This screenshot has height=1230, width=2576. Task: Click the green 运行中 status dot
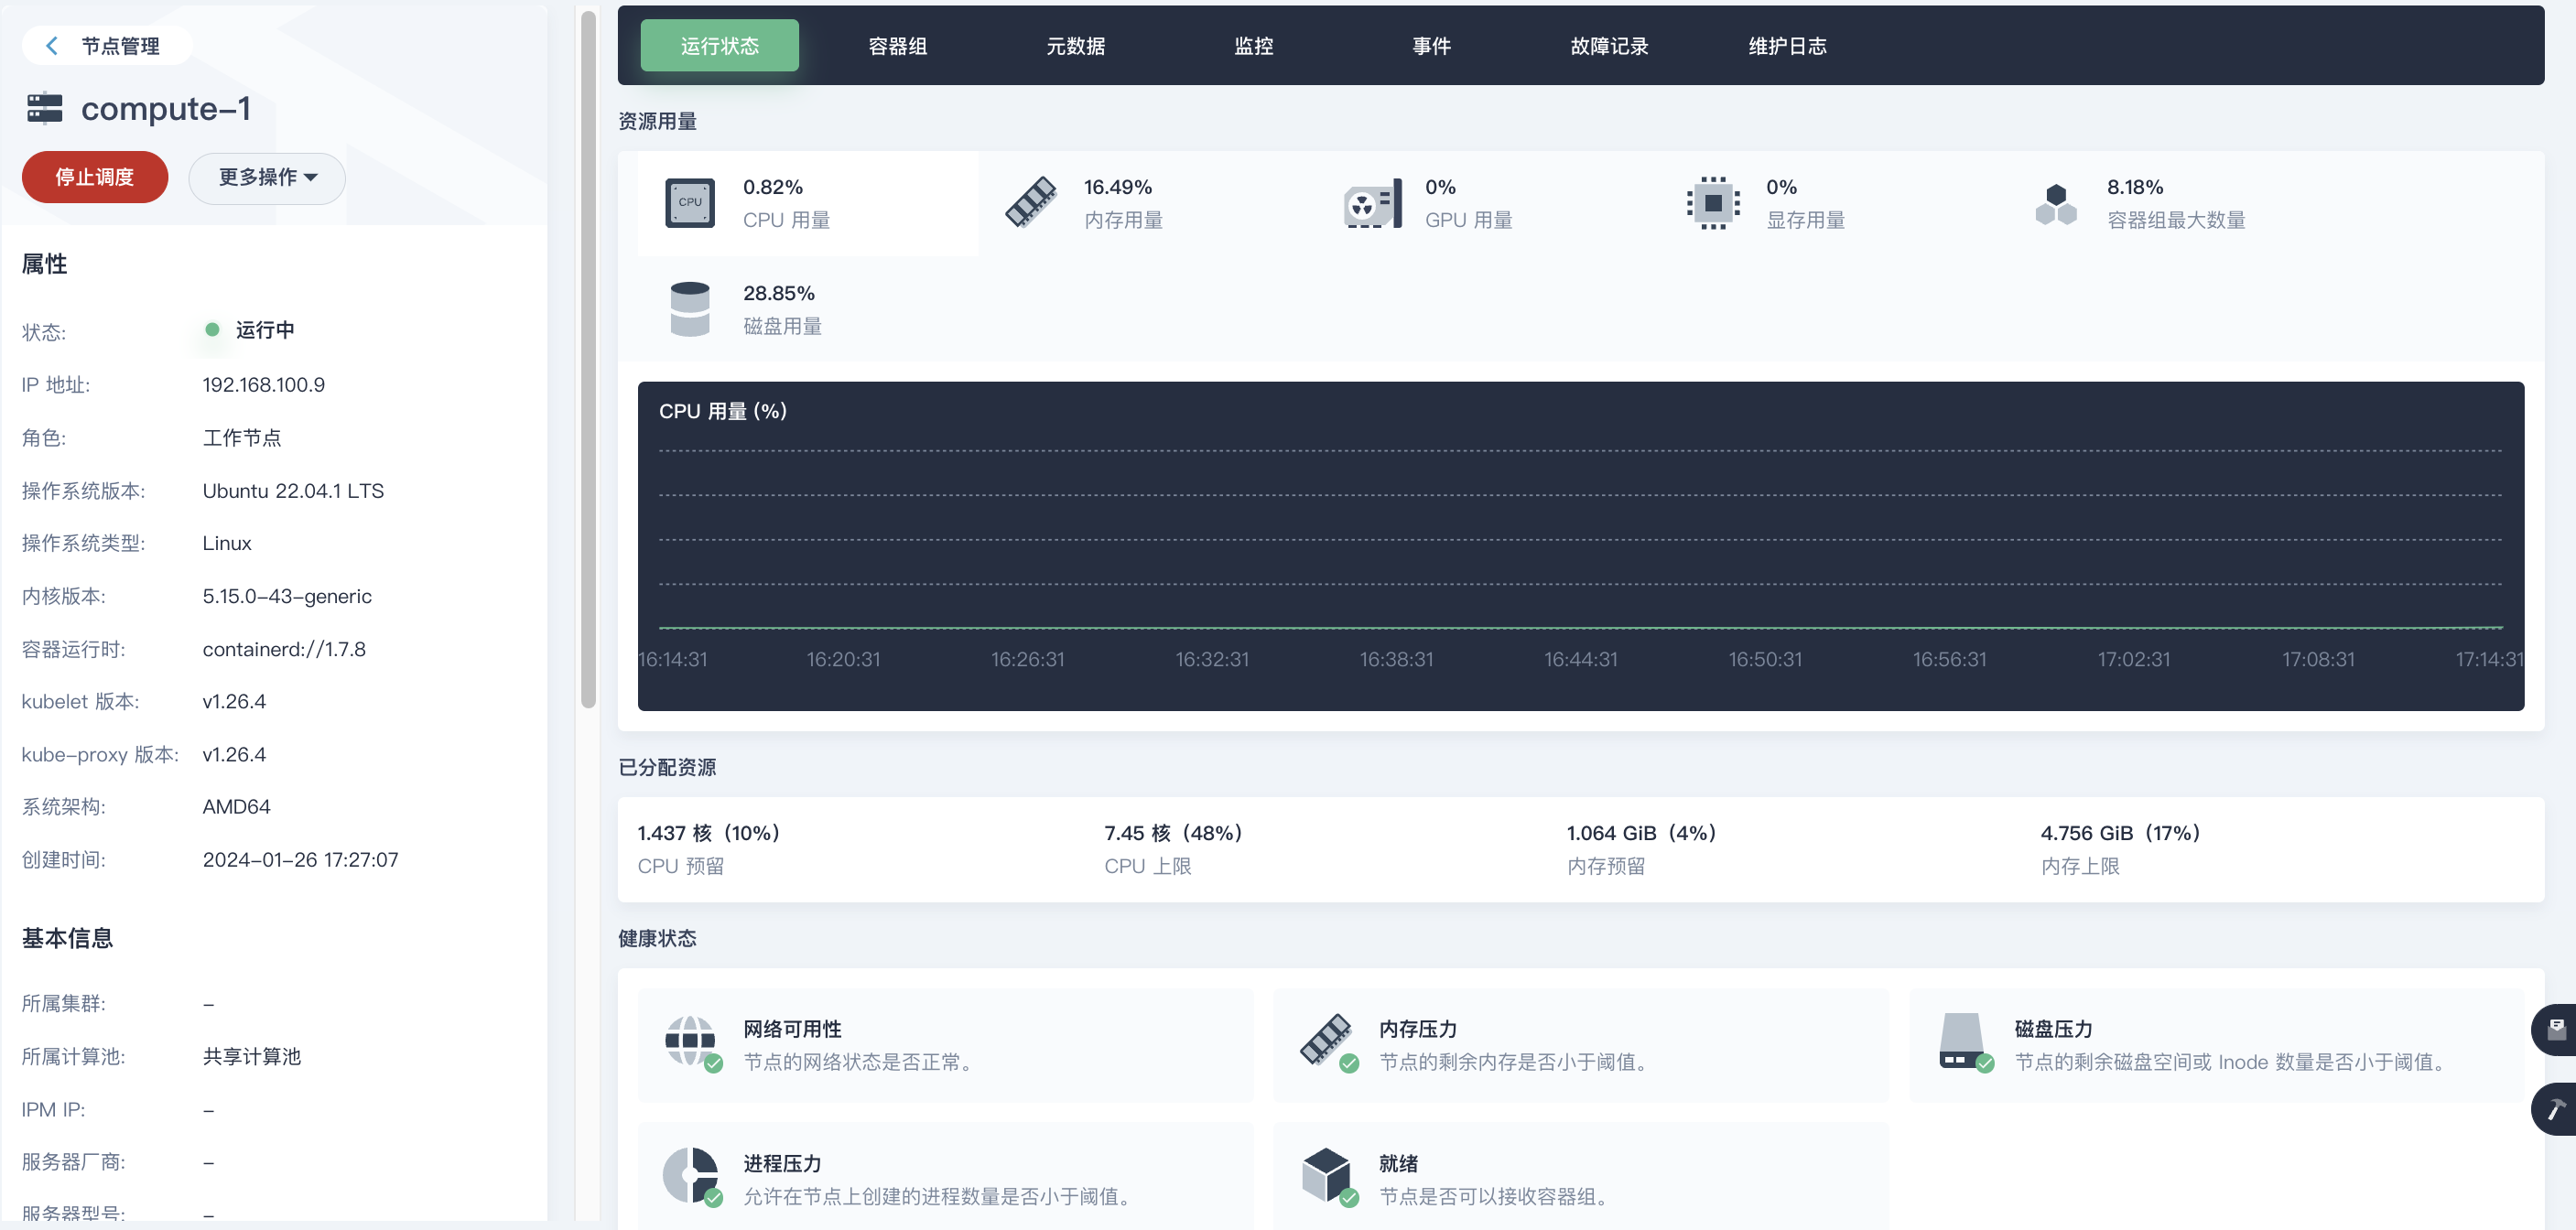coord(212,330)
